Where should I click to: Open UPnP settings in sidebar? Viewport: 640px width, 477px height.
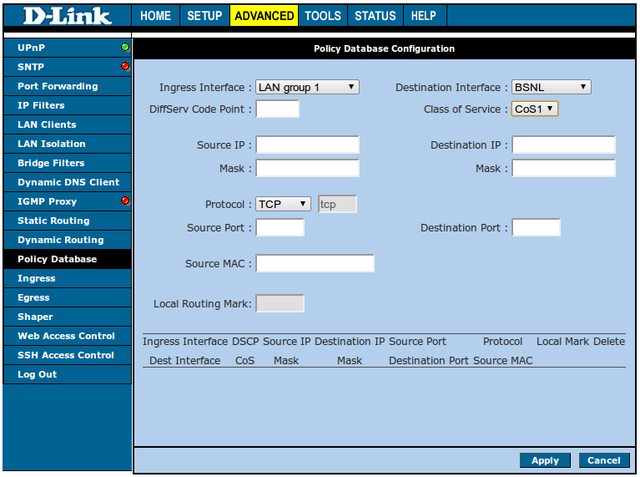[67, 48]
